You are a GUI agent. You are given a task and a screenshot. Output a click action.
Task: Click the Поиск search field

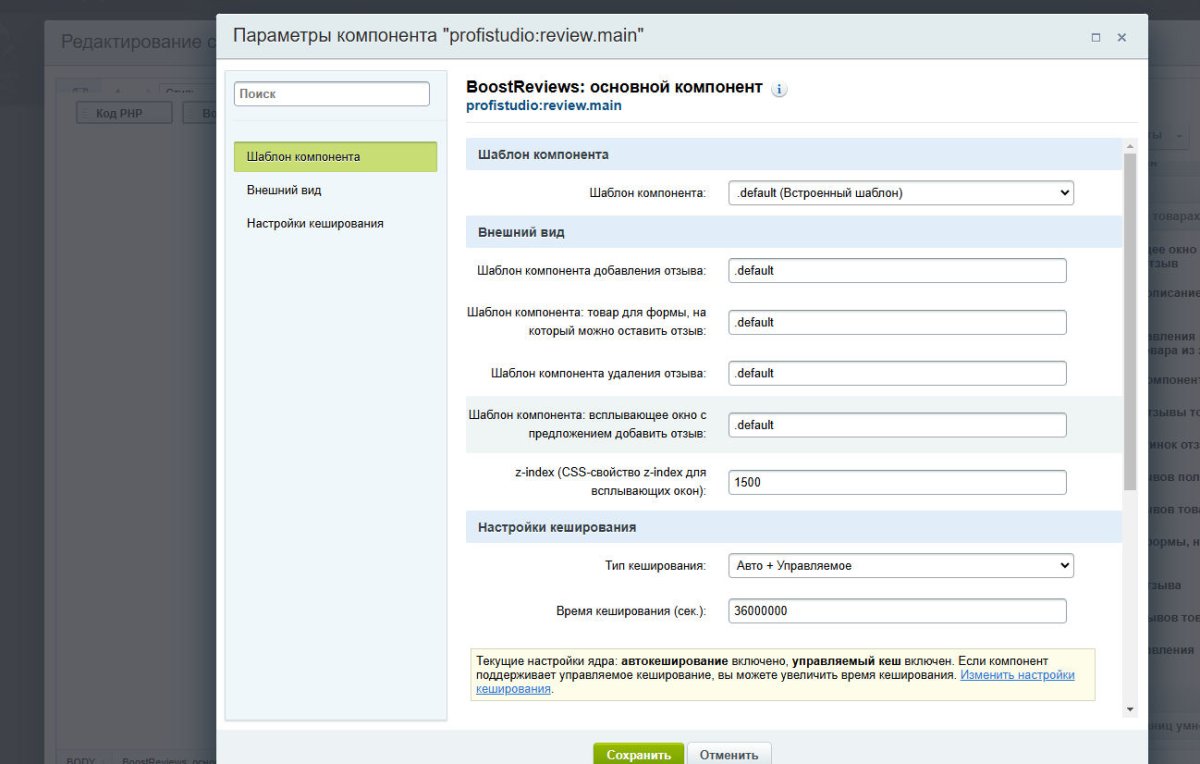coord(329,92)
